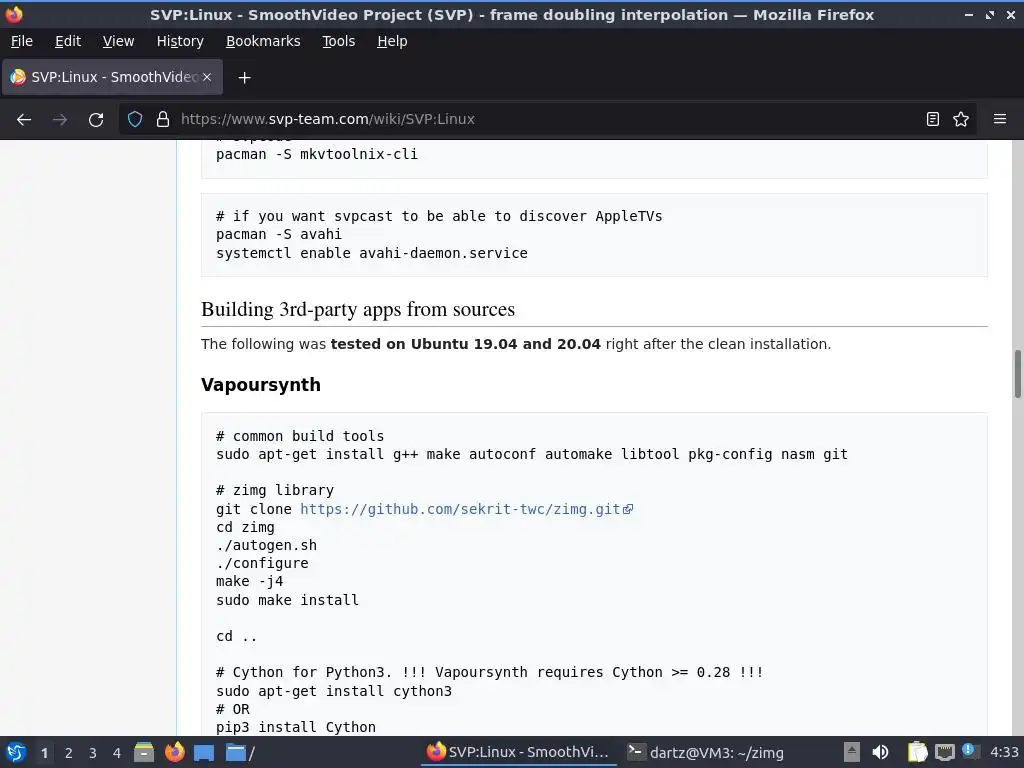Open the taskbar start menu icon
Image resolution: width=1024 pixels, height=768 pixels.
16,752
